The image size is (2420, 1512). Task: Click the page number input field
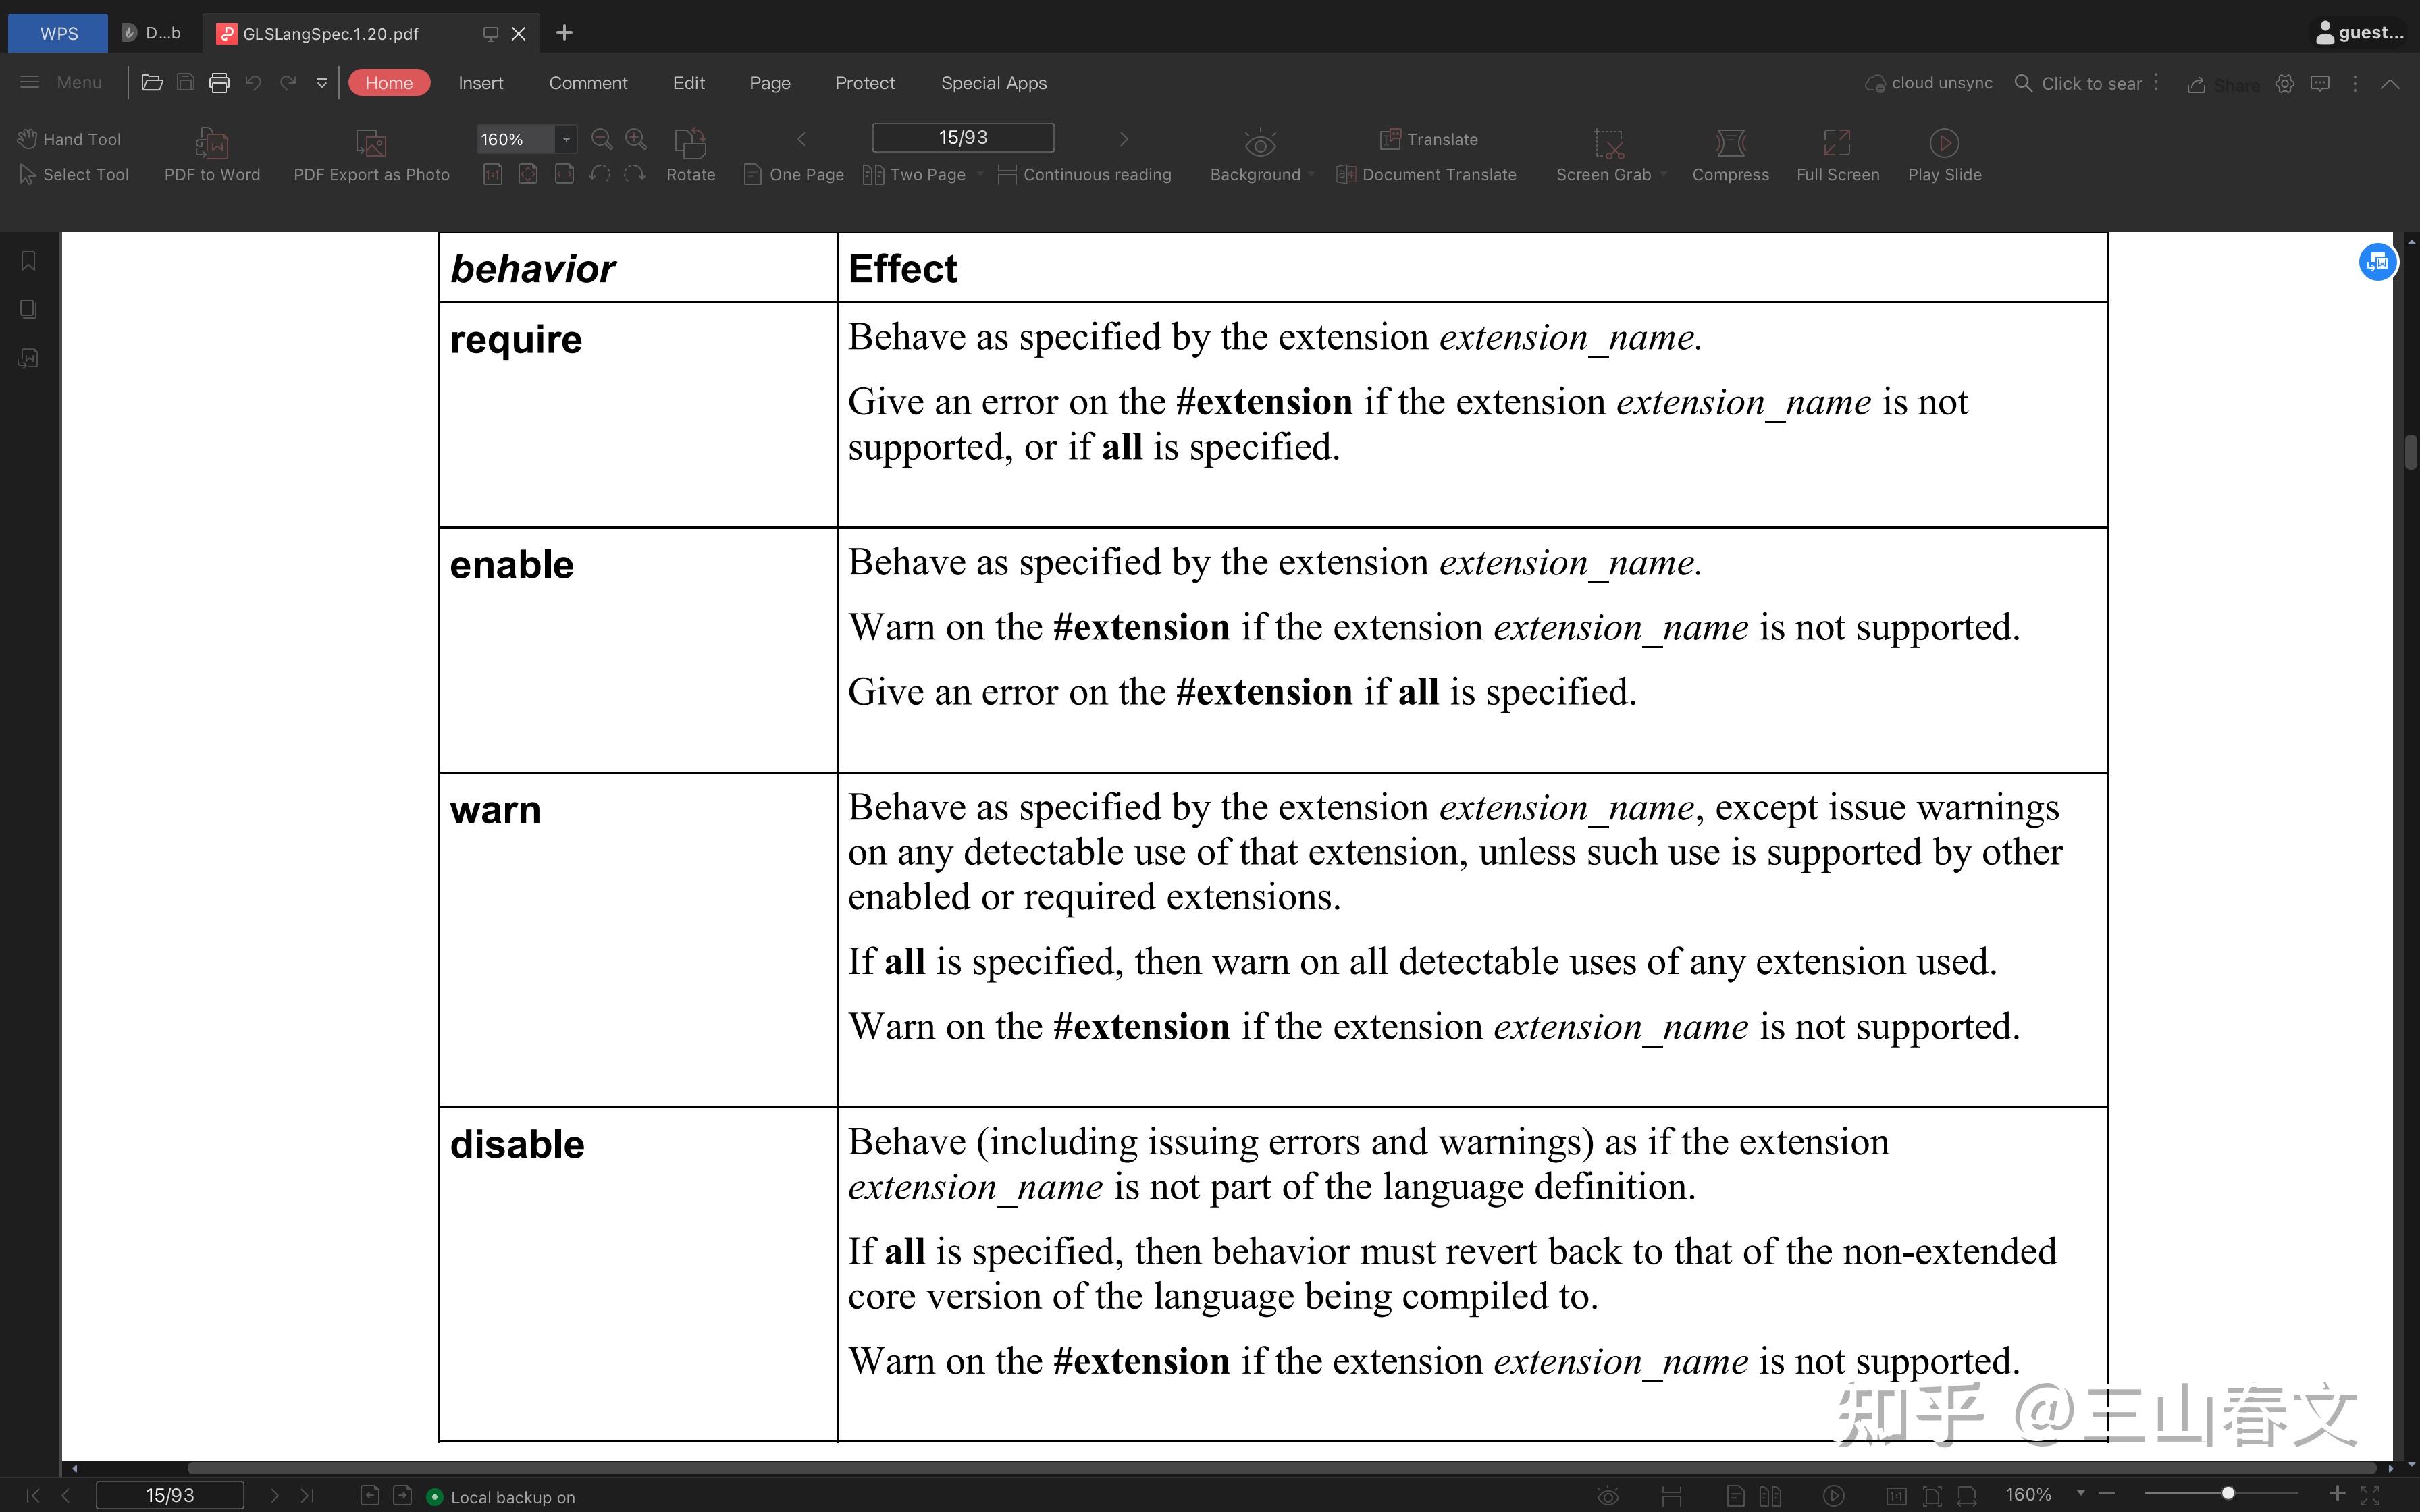962,137
